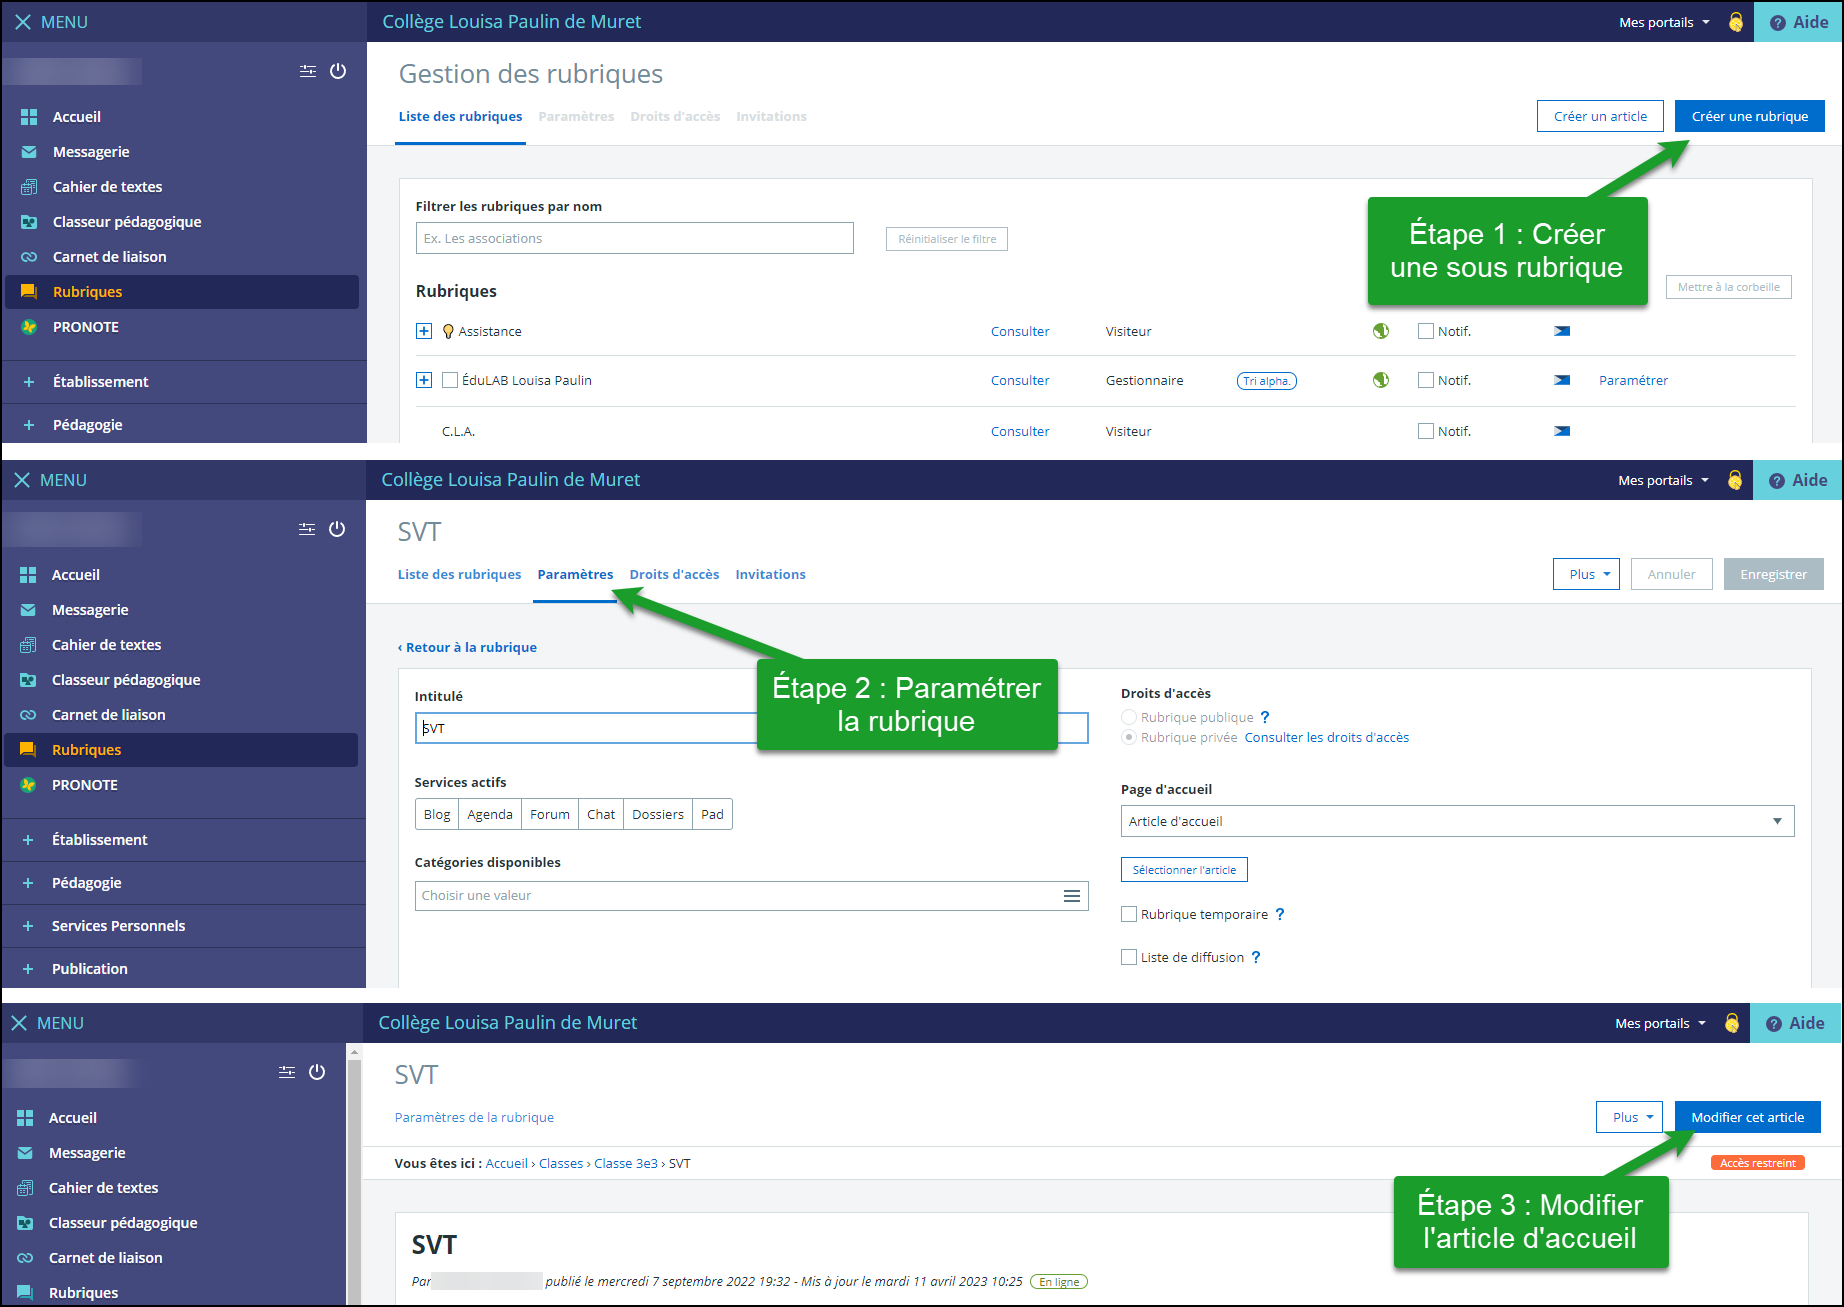Viewport: 1844px width, 1307px height.
Task: Open the help icon beside Rubrique publique
Action: pos(1265,717)
